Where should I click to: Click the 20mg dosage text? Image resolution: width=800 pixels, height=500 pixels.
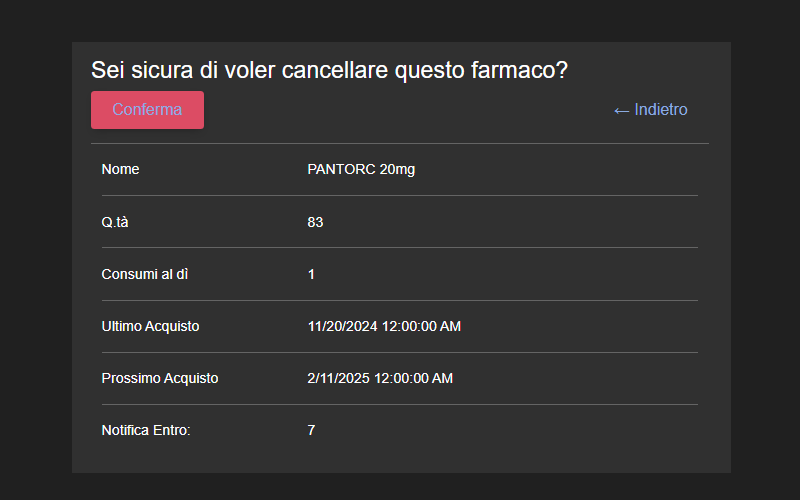click(397, 170)
